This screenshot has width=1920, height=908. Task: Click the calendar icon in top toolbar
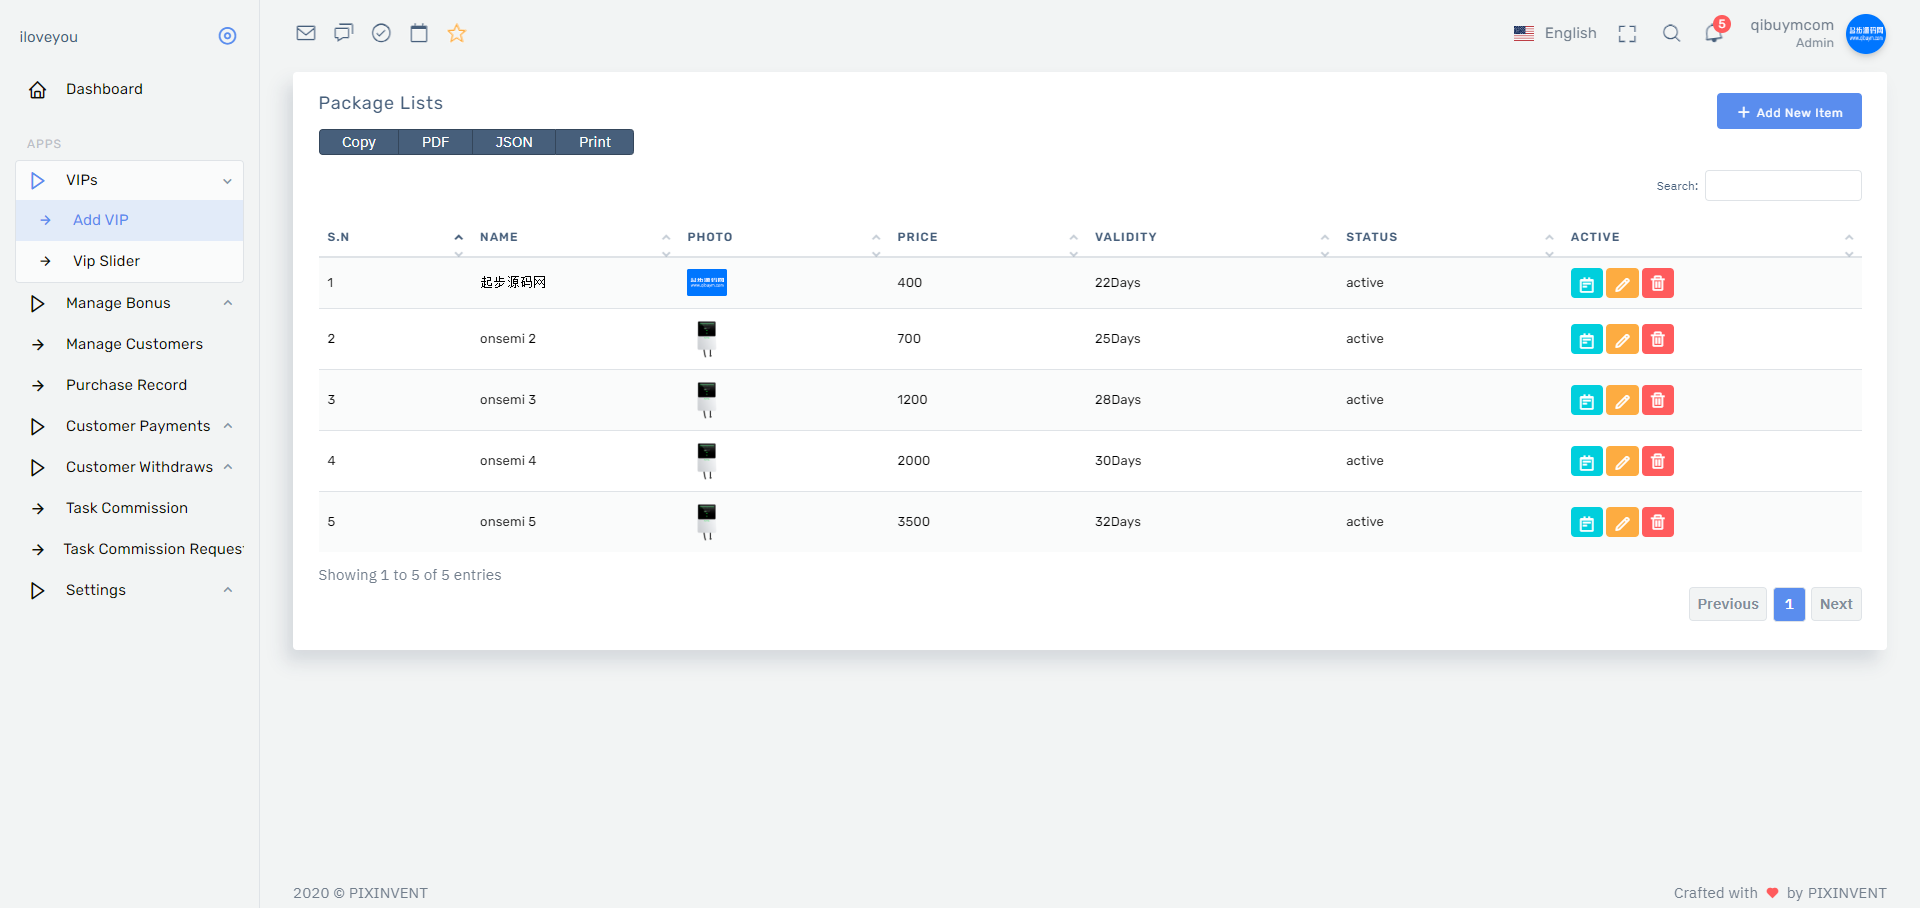click(419, 33)
